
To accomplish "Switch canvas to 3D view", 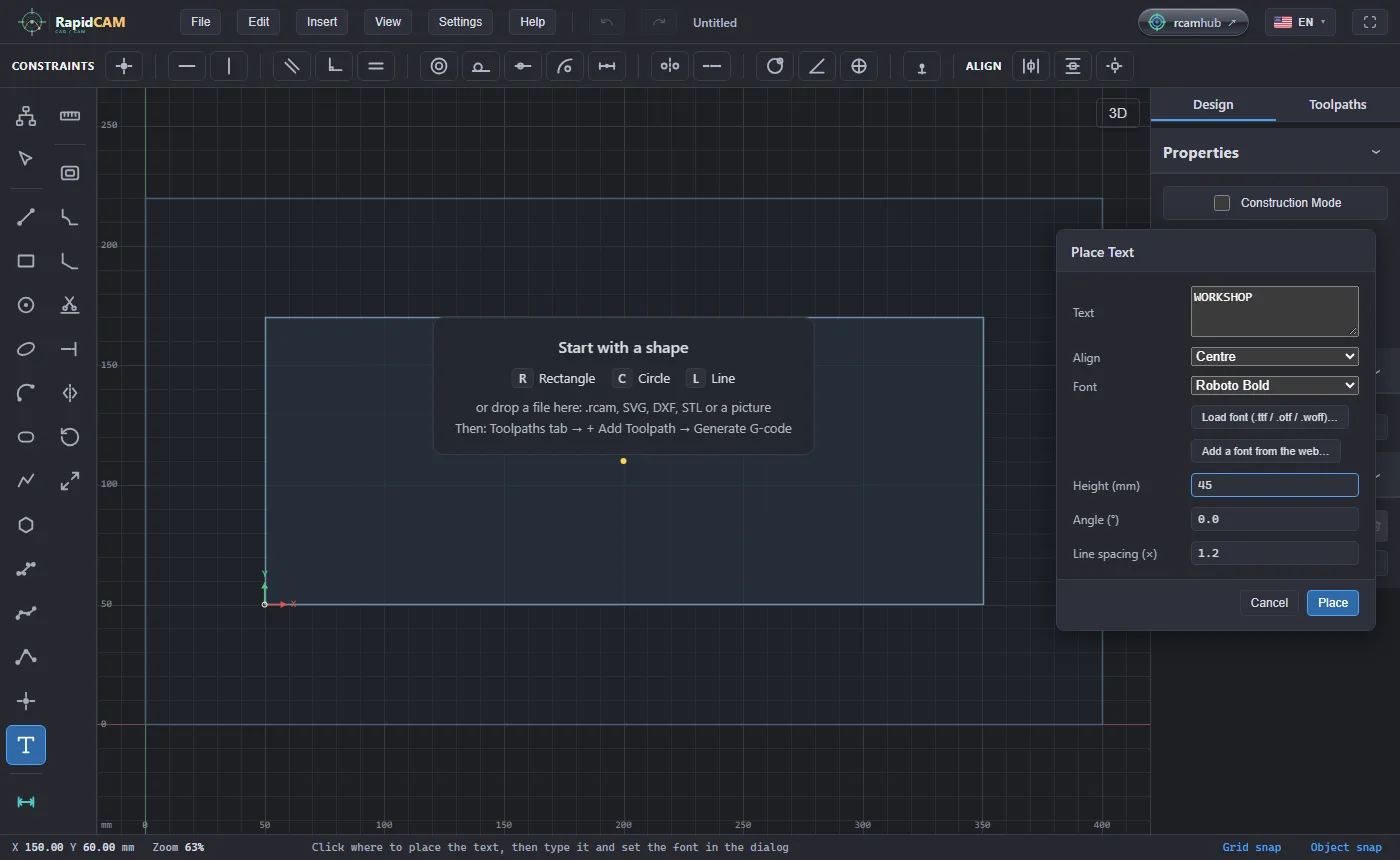I will point(1118,113).
